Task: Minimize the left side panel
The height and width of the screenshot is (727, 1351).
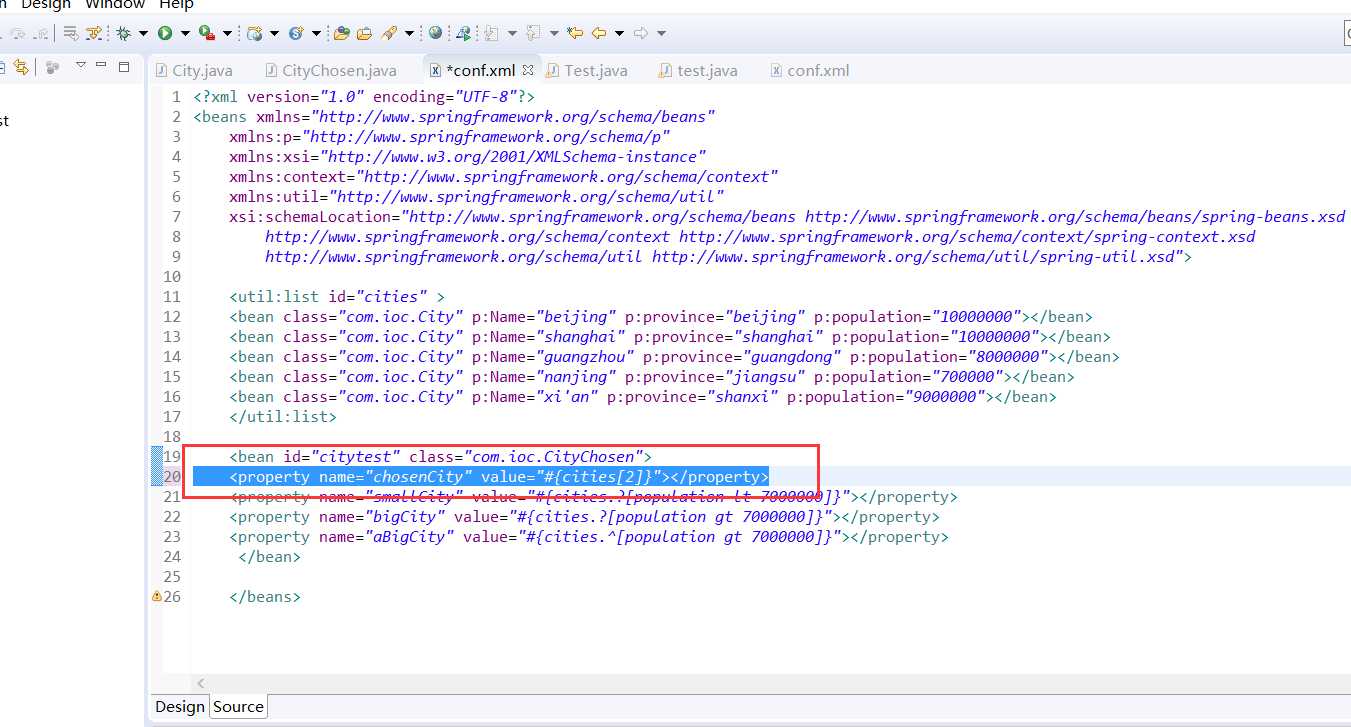Action: coord(101,65)
